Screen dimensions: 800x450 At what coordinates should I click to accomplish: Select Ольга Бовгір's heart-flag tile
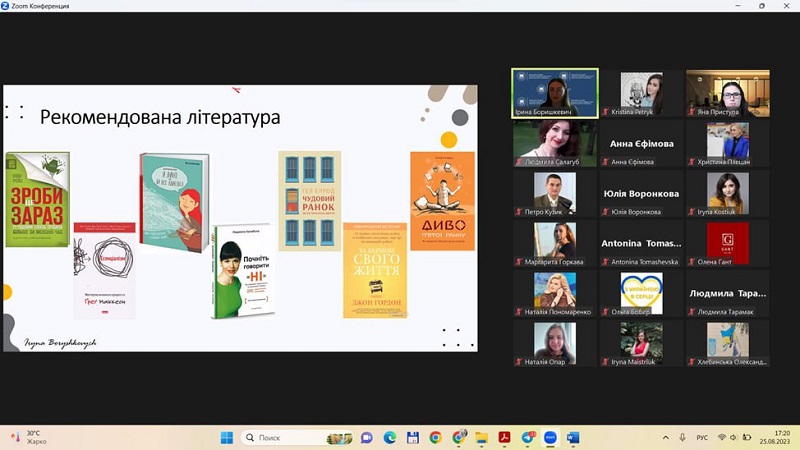641,293
